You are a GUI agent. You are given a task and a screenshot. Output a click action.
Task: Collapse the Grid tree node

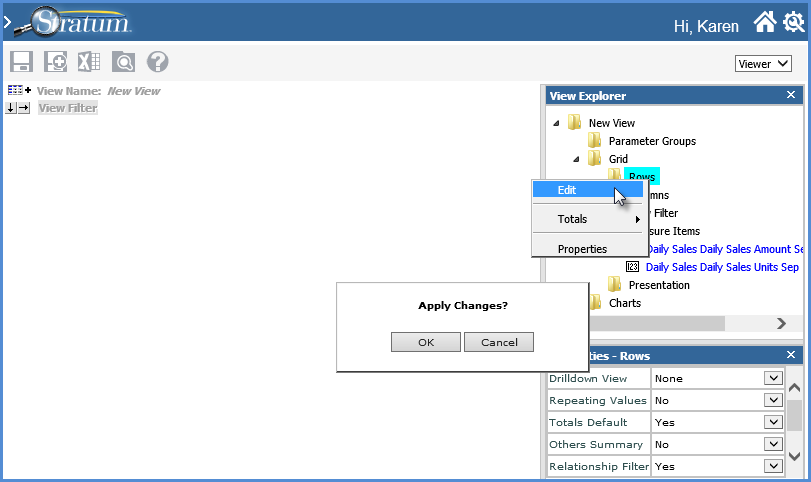point(576,159)
